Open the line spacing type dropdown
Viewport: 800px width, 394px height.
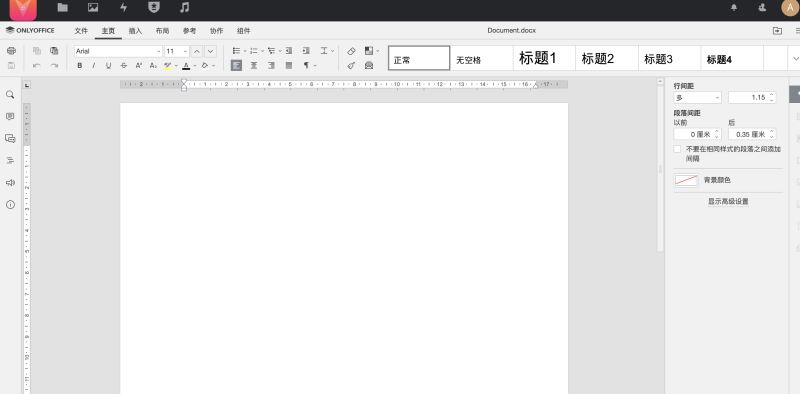point(697,97)
